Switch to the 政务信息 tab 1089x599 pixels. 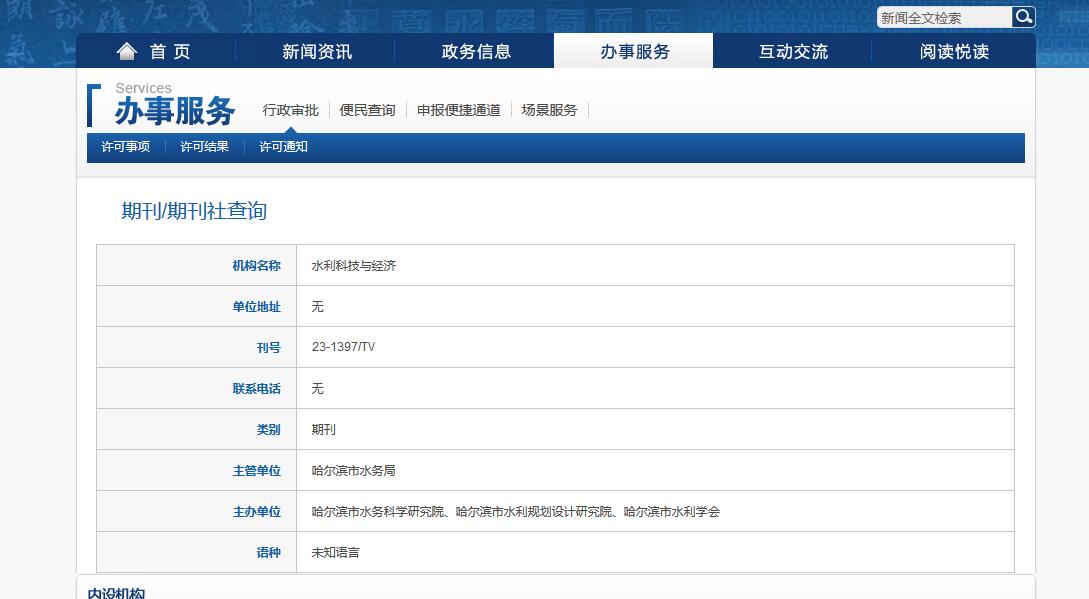coord(476,52)
